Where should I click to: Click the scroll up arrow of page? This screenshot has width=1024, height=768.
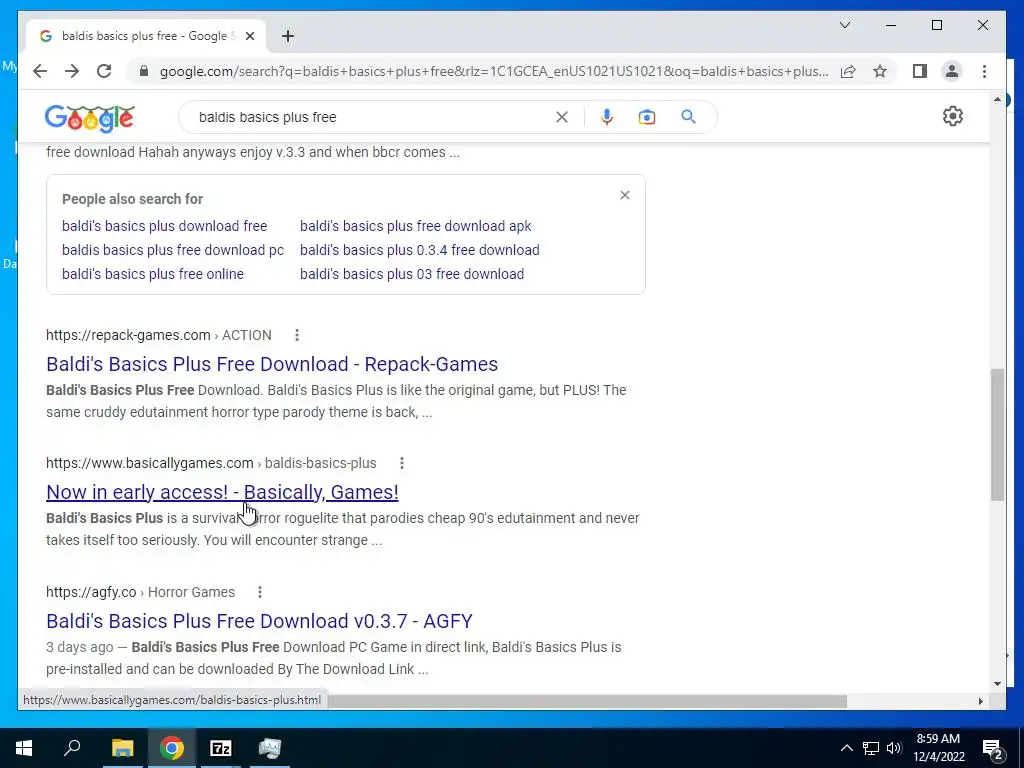(997, 99)
